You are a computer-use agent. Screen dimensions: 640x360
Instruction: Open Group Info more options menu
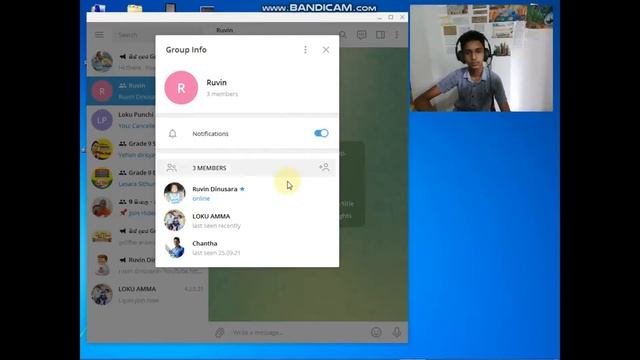tap(305, 50)
